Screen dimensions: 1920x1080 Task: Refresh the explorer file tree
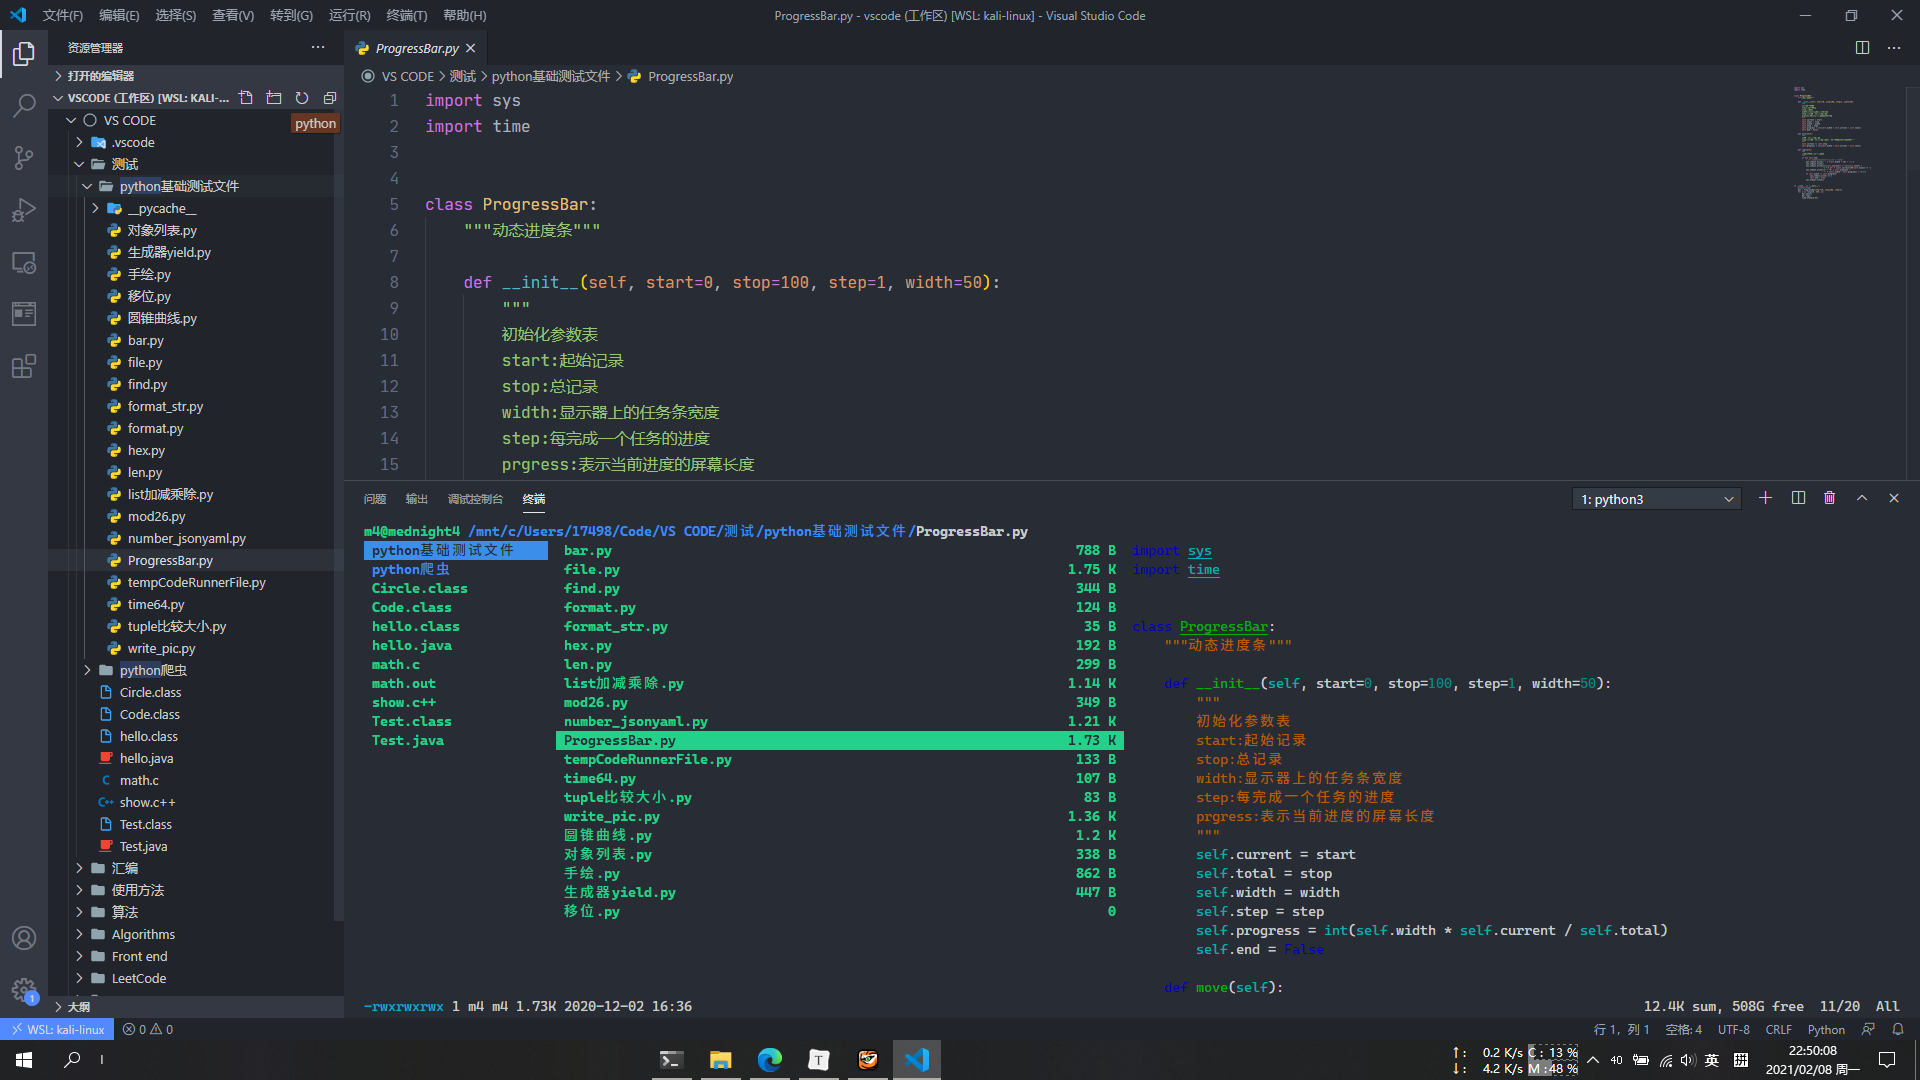pos(302,98)
